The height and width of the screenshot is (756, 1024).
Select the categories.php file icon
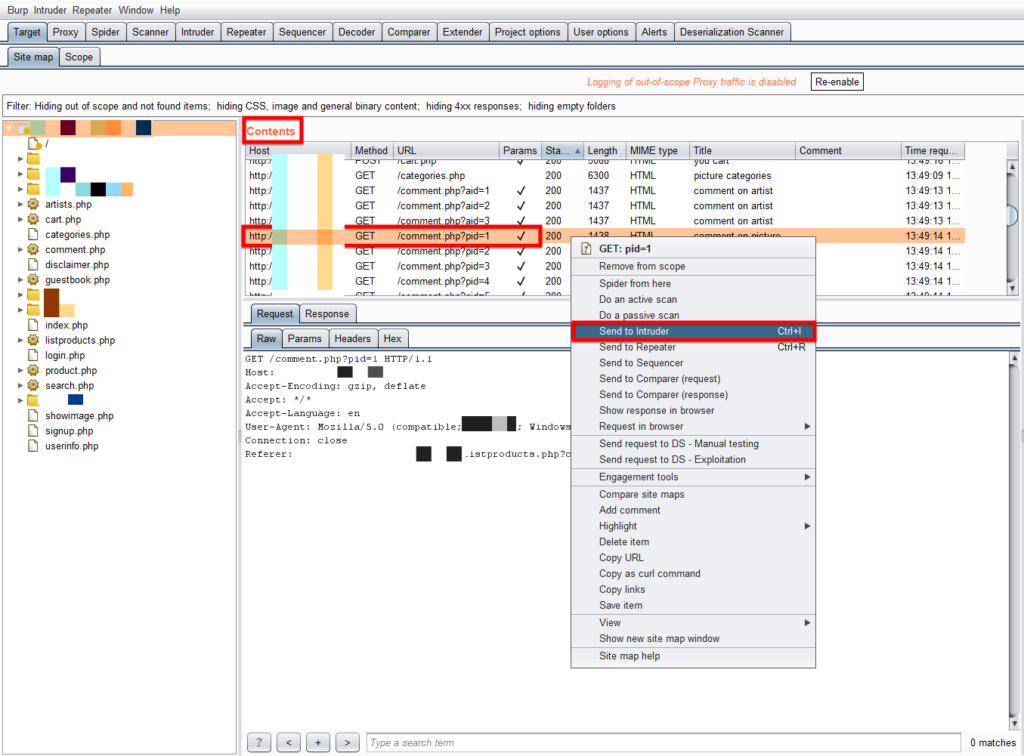coord(33,235)
